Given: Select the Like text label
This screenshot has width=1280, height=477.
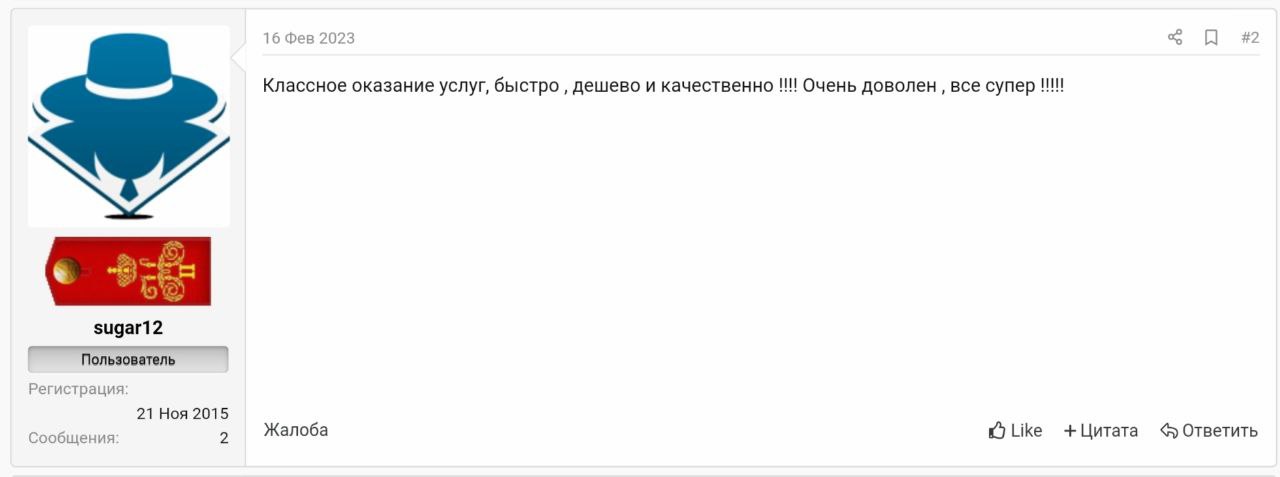Looking at the screenshot, I should (1026, 431).
